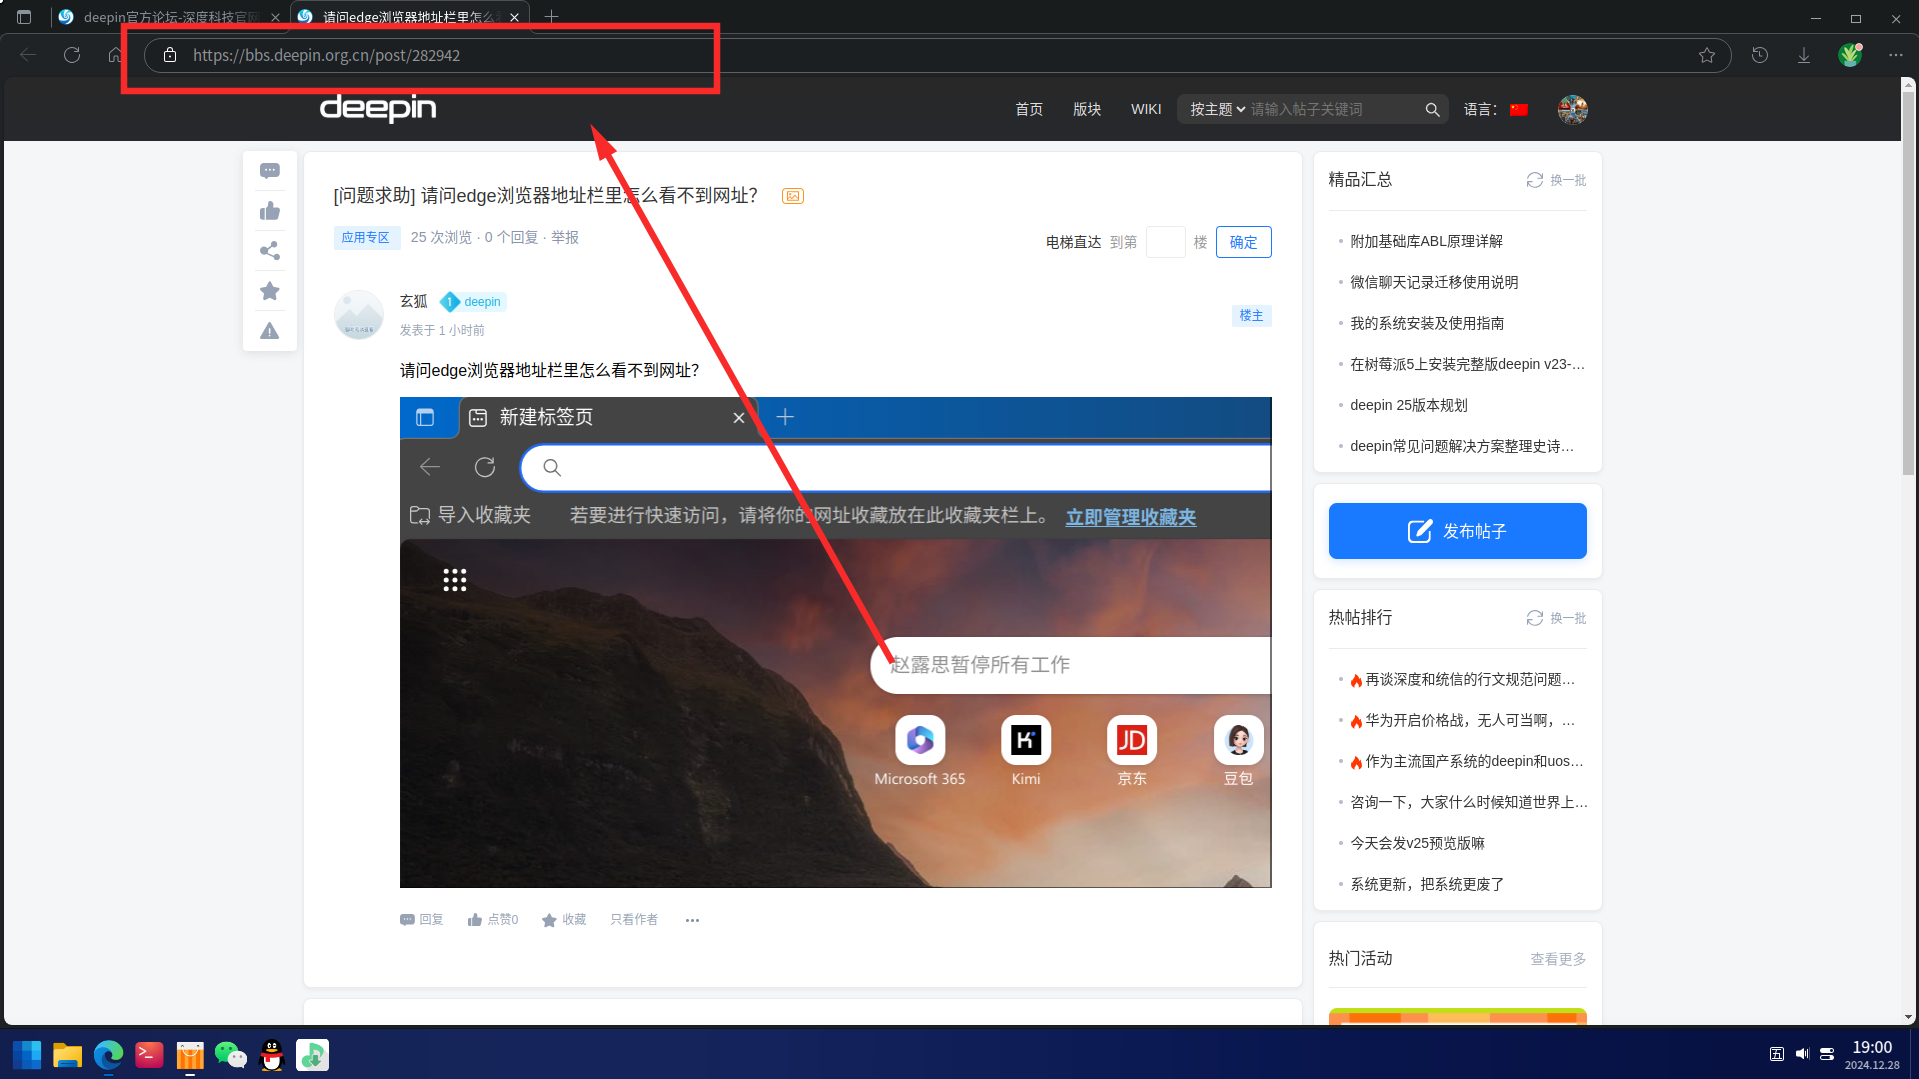Open 微信聊天记录迁移使用说明 post
1919x1079 pixels.
pyautogui.click(x=1434, y=283)
